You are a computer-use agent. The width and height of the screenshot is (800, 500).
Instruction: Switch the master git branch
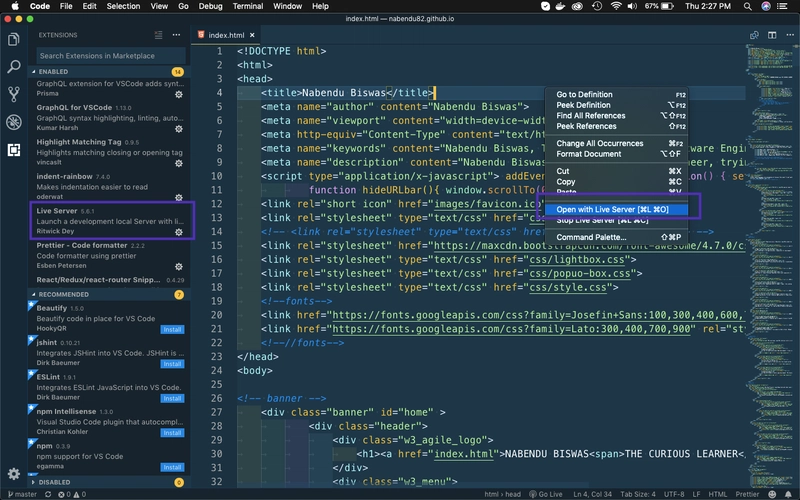click(x=22, y=494)
